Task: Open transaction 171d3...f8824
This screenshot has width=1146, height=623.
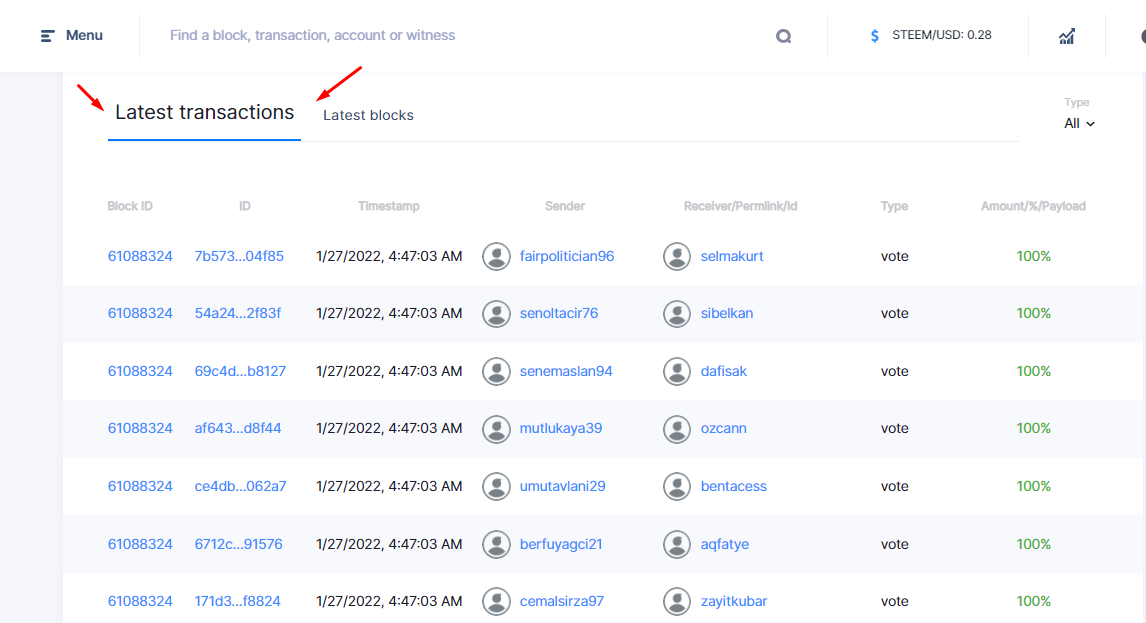Action: point(238,601)
